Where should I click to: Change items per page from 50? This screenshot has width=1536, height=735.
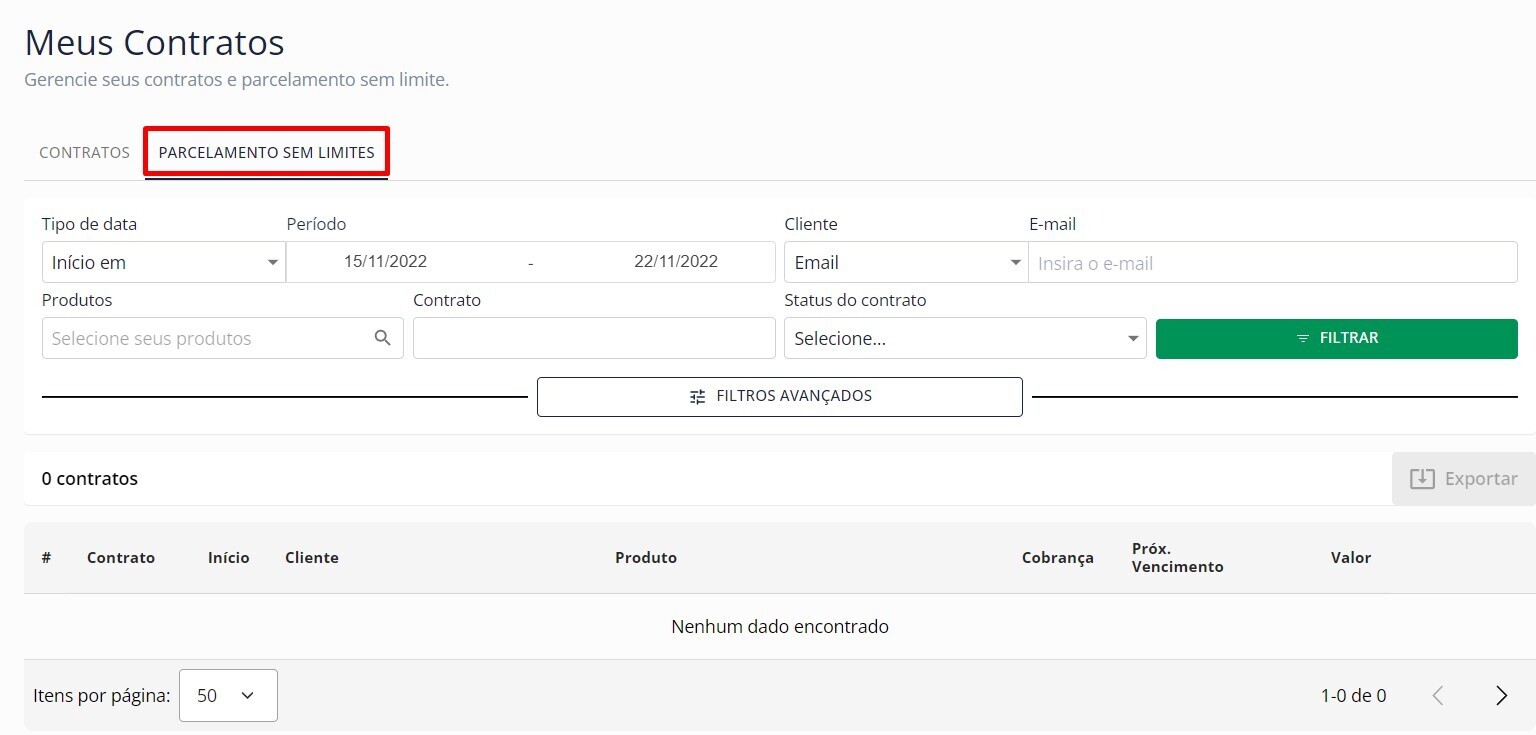click(228, 695)
